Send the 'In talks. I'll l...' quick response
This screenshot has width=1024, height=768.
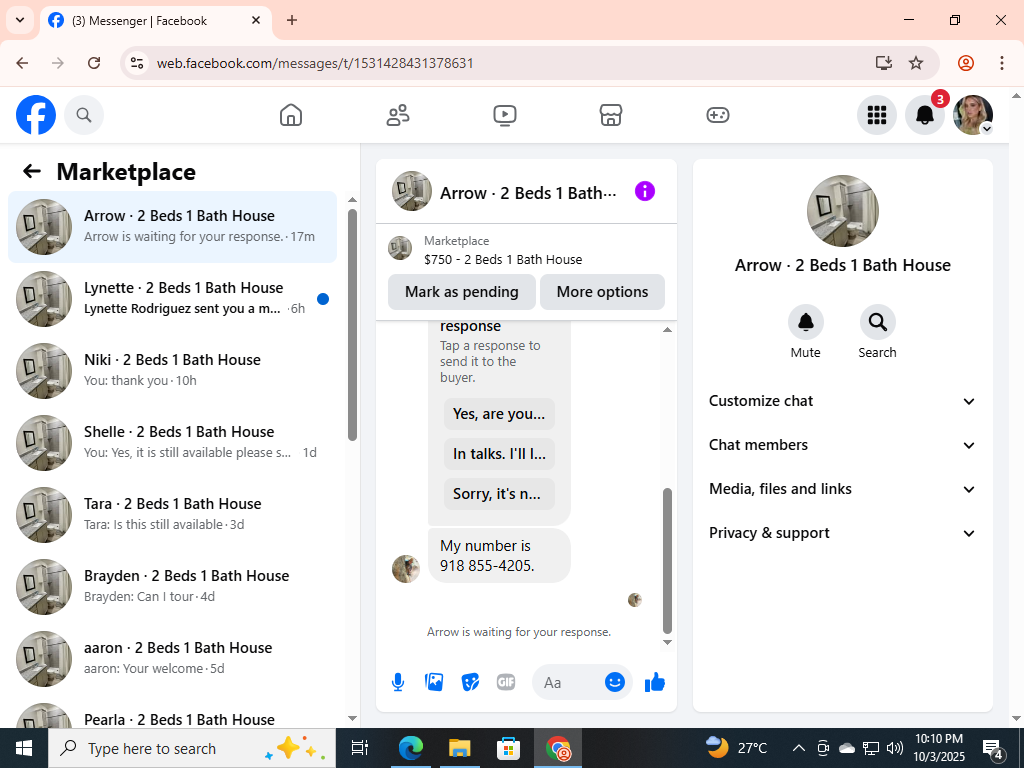pos(499,454)
